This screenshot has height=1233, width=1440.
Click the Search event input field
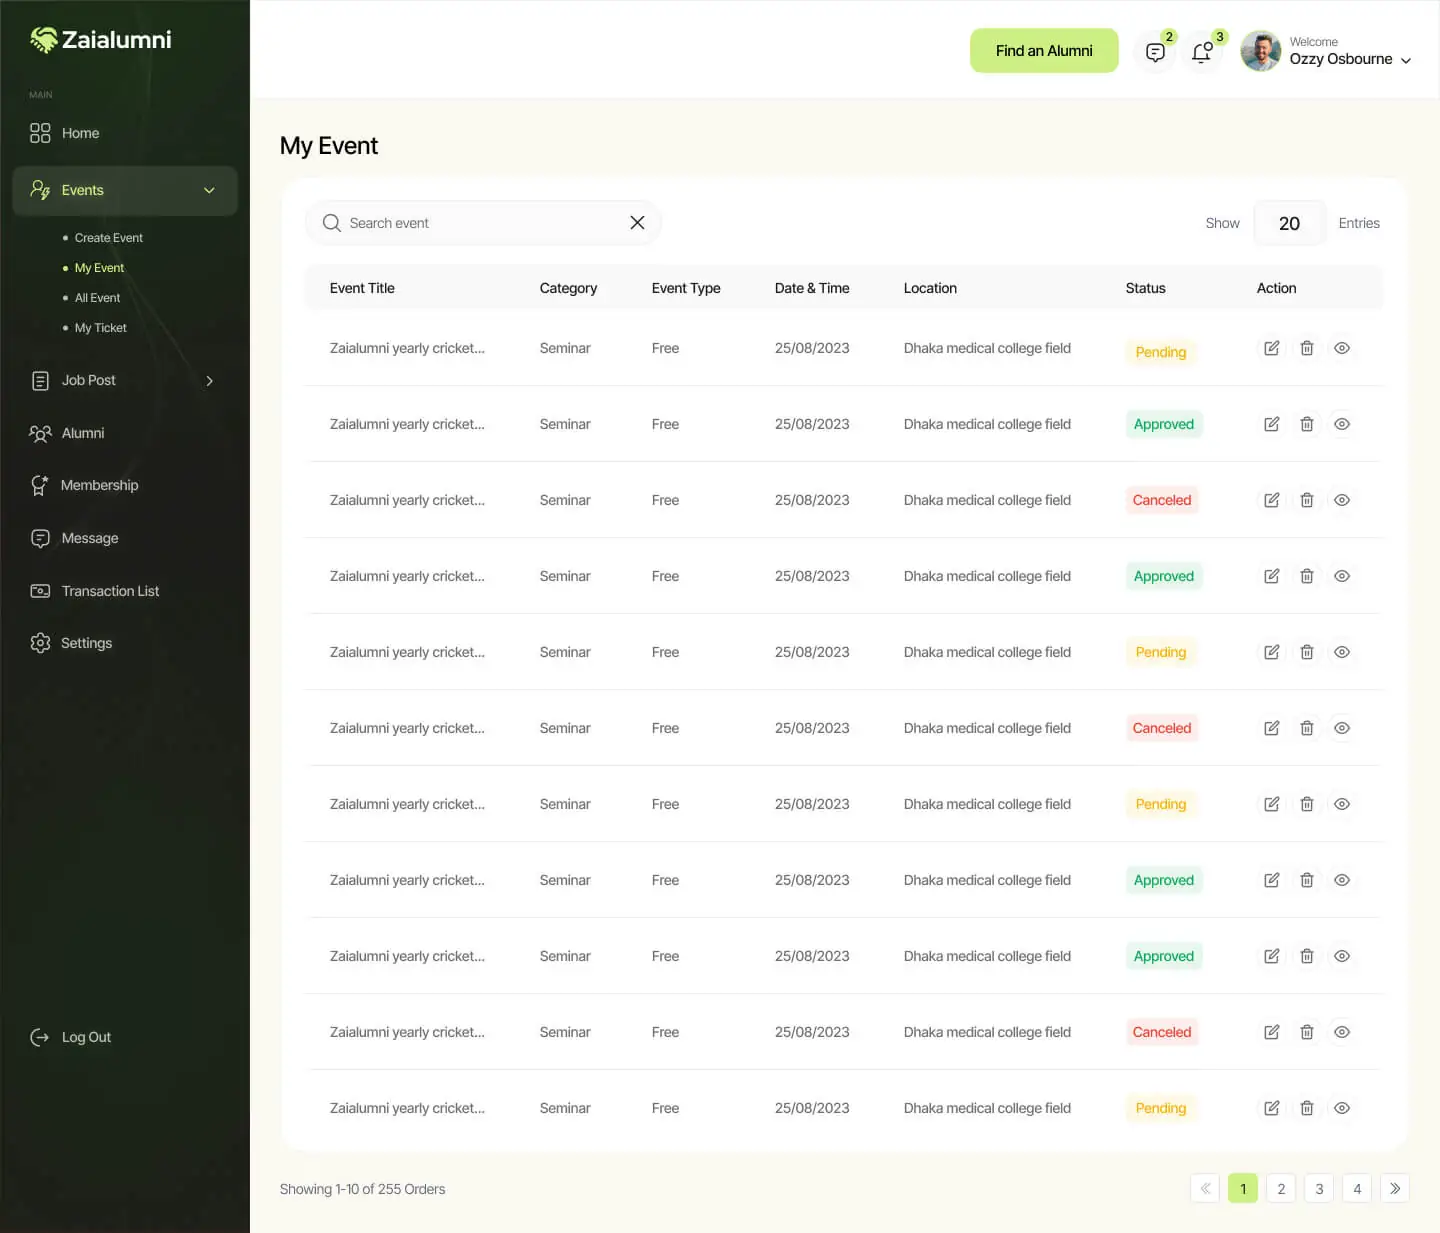coord(480,223)
